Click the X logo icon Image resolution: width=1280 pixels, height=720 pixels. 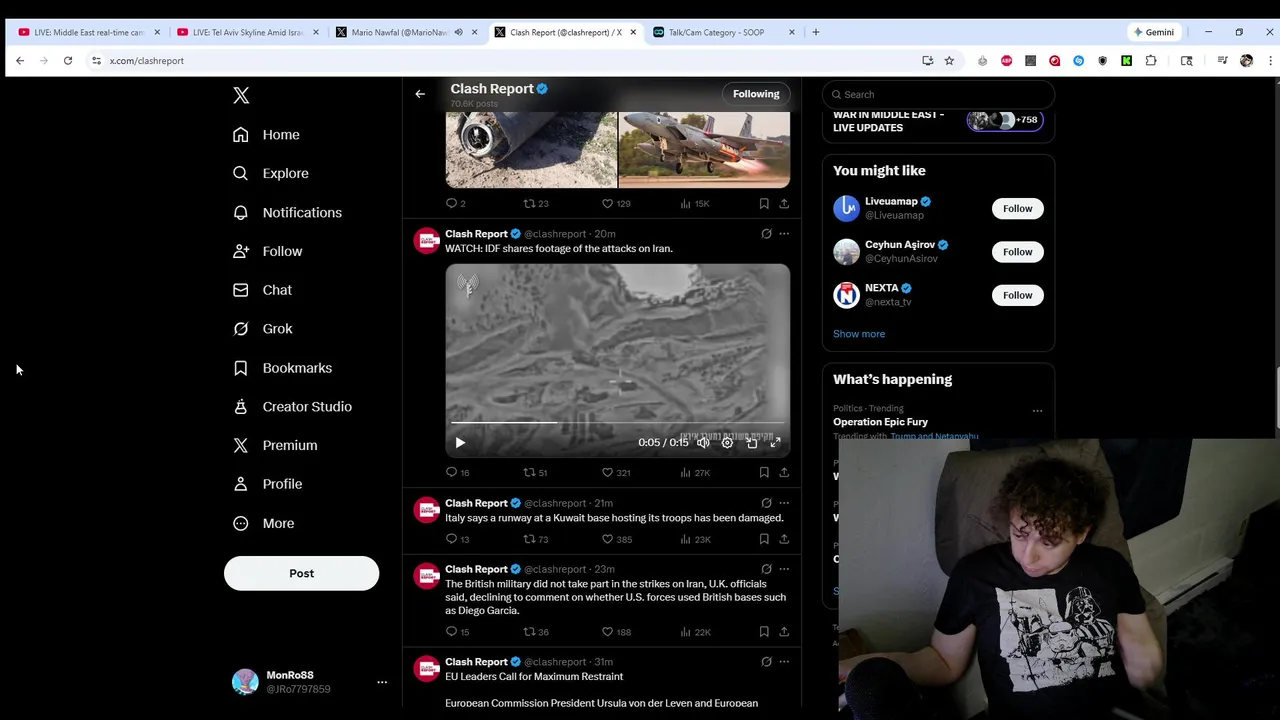point(241,95)
